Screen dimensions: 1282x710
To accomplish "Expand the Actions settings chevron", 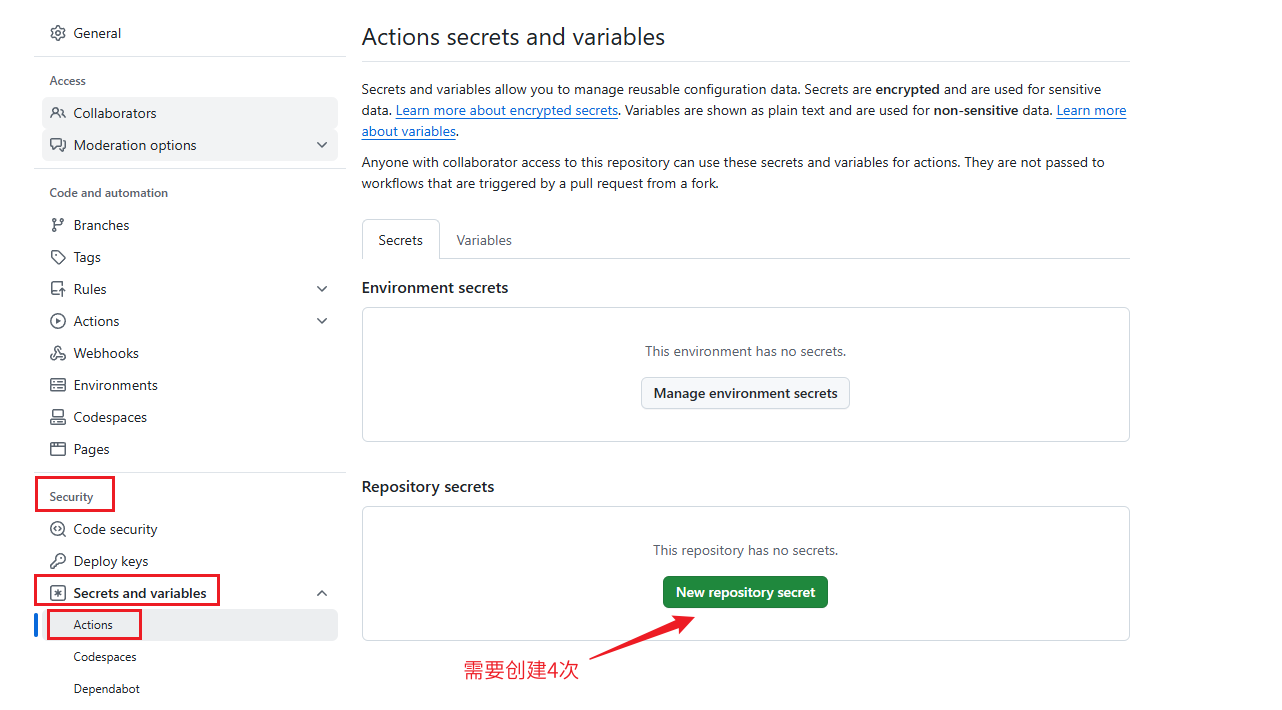I will [322, 321].
